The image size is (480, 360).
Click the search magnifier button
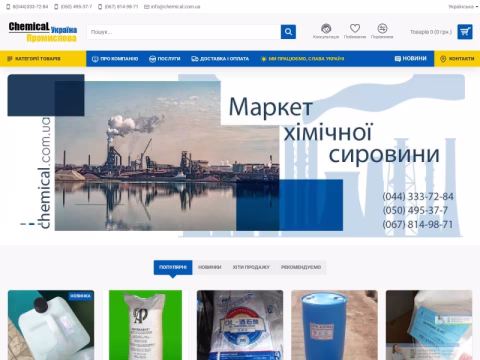[288, 32]
